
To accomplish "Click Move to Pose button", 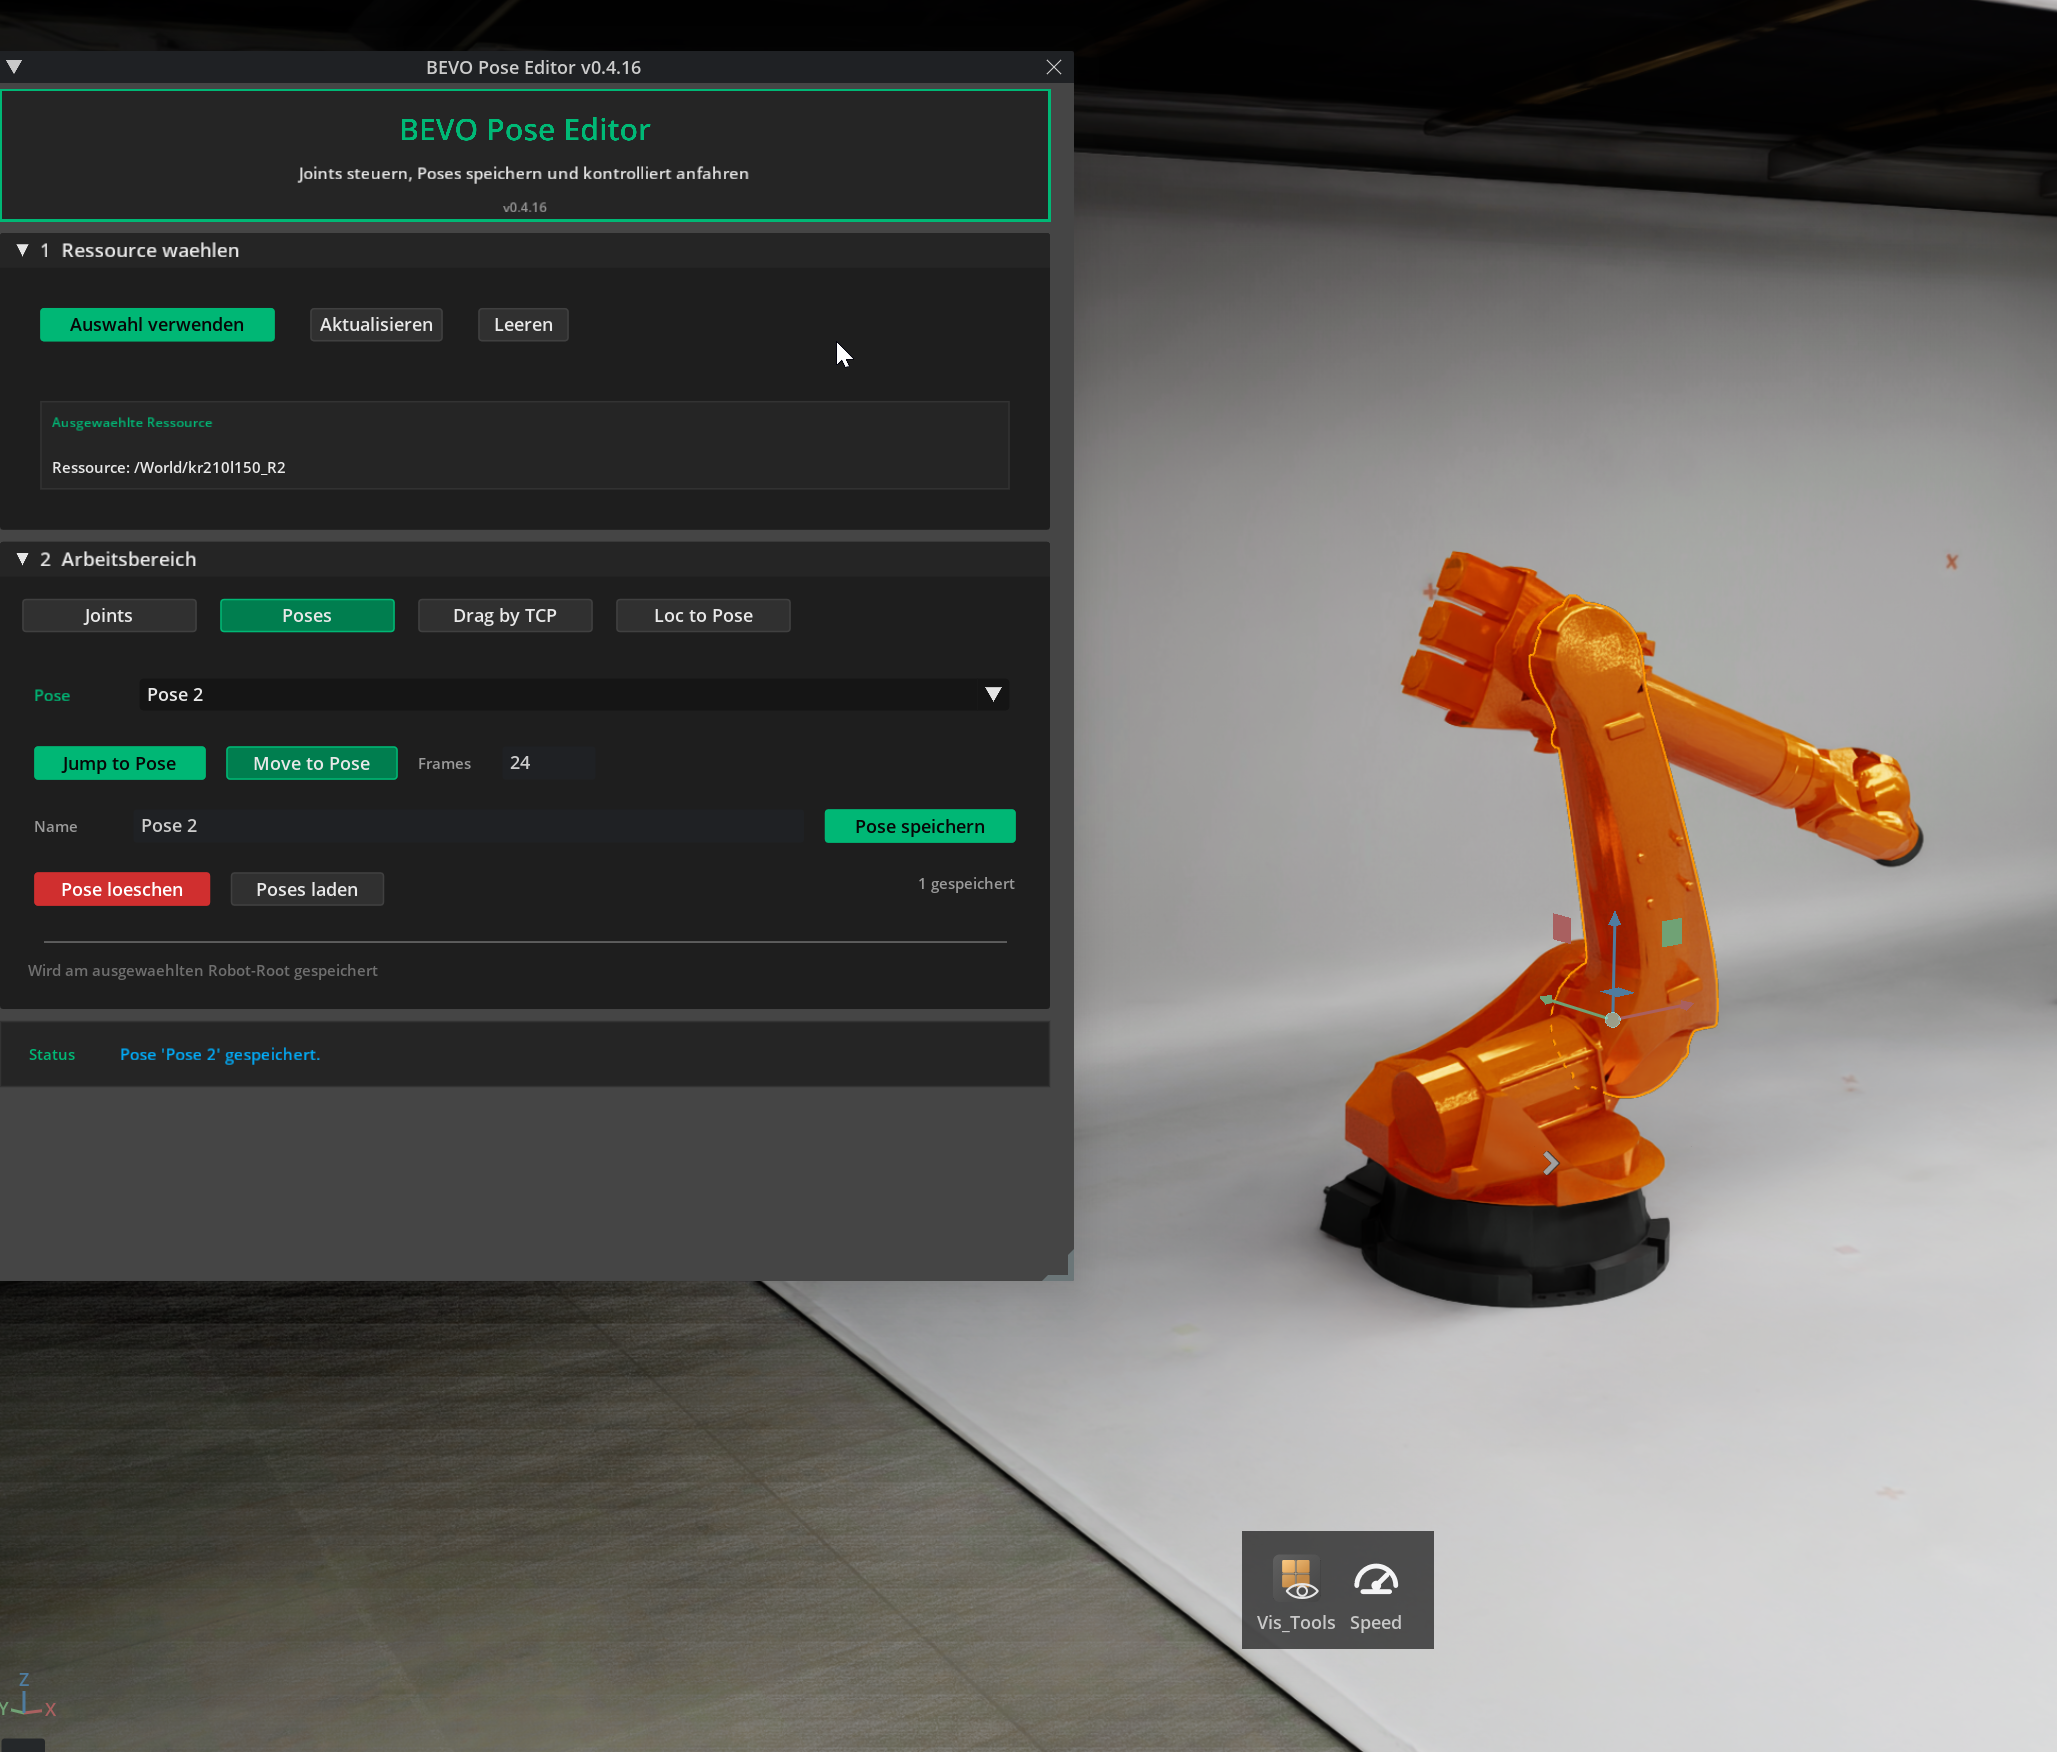I will [x=312, y=763].
